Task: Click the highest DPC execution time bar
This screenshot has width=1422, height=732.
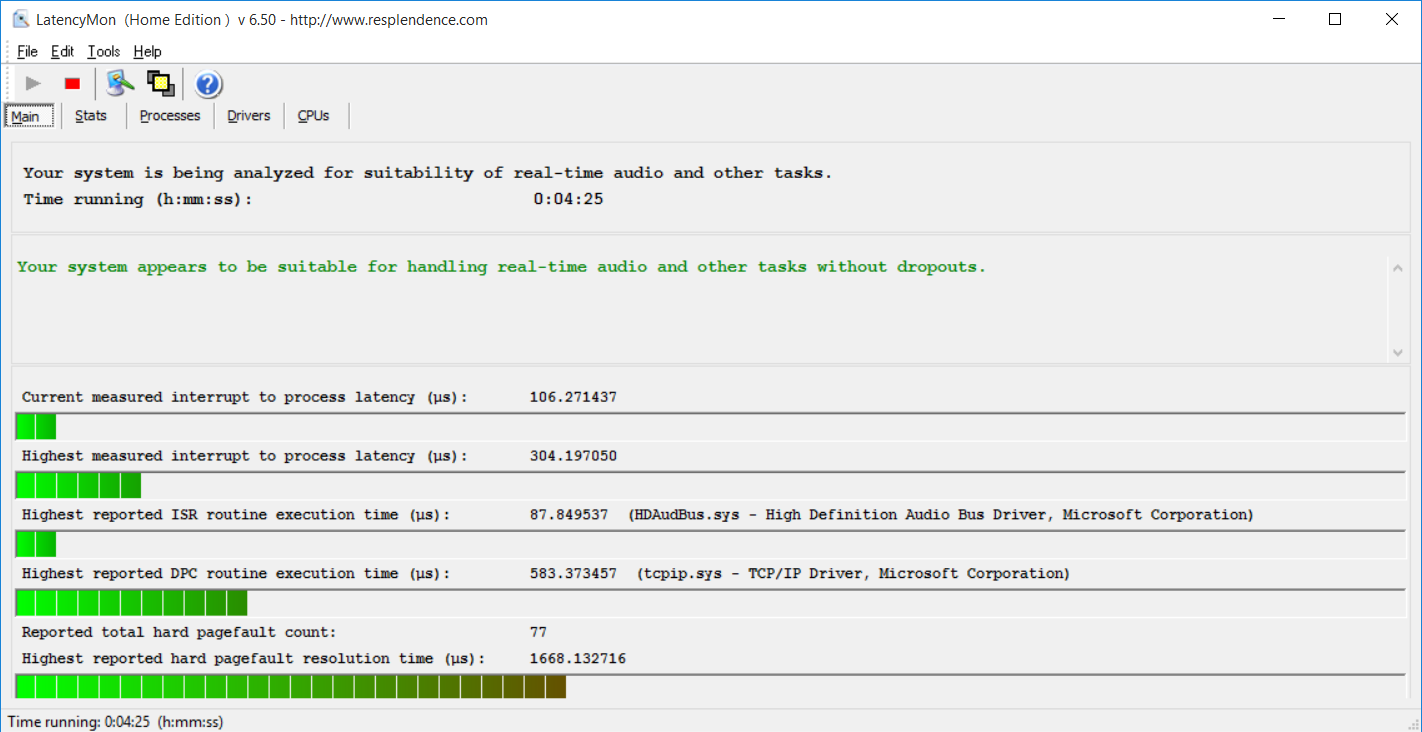Action: [711, 603]
